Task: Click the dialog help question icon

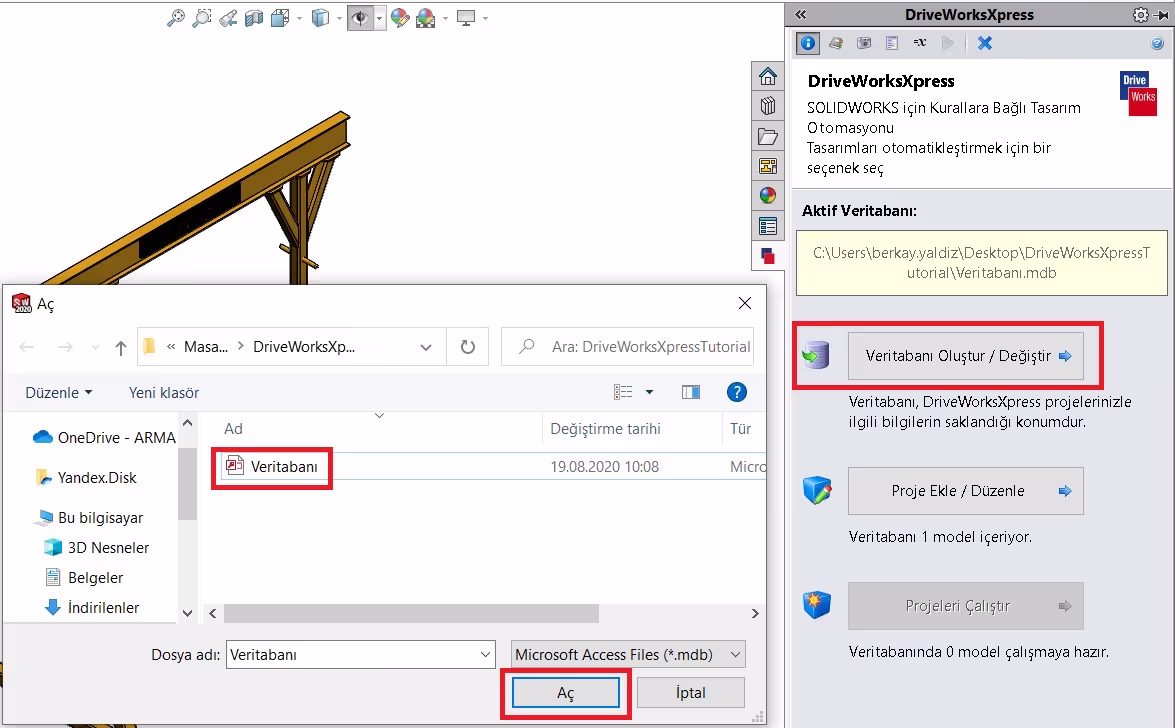Action: 737,392
